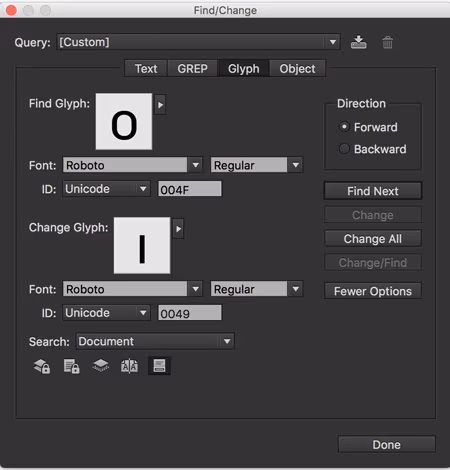Viewport: 450px width, 470px height.
Task: Open Change Glyph picker arrow
Action: 178,229
